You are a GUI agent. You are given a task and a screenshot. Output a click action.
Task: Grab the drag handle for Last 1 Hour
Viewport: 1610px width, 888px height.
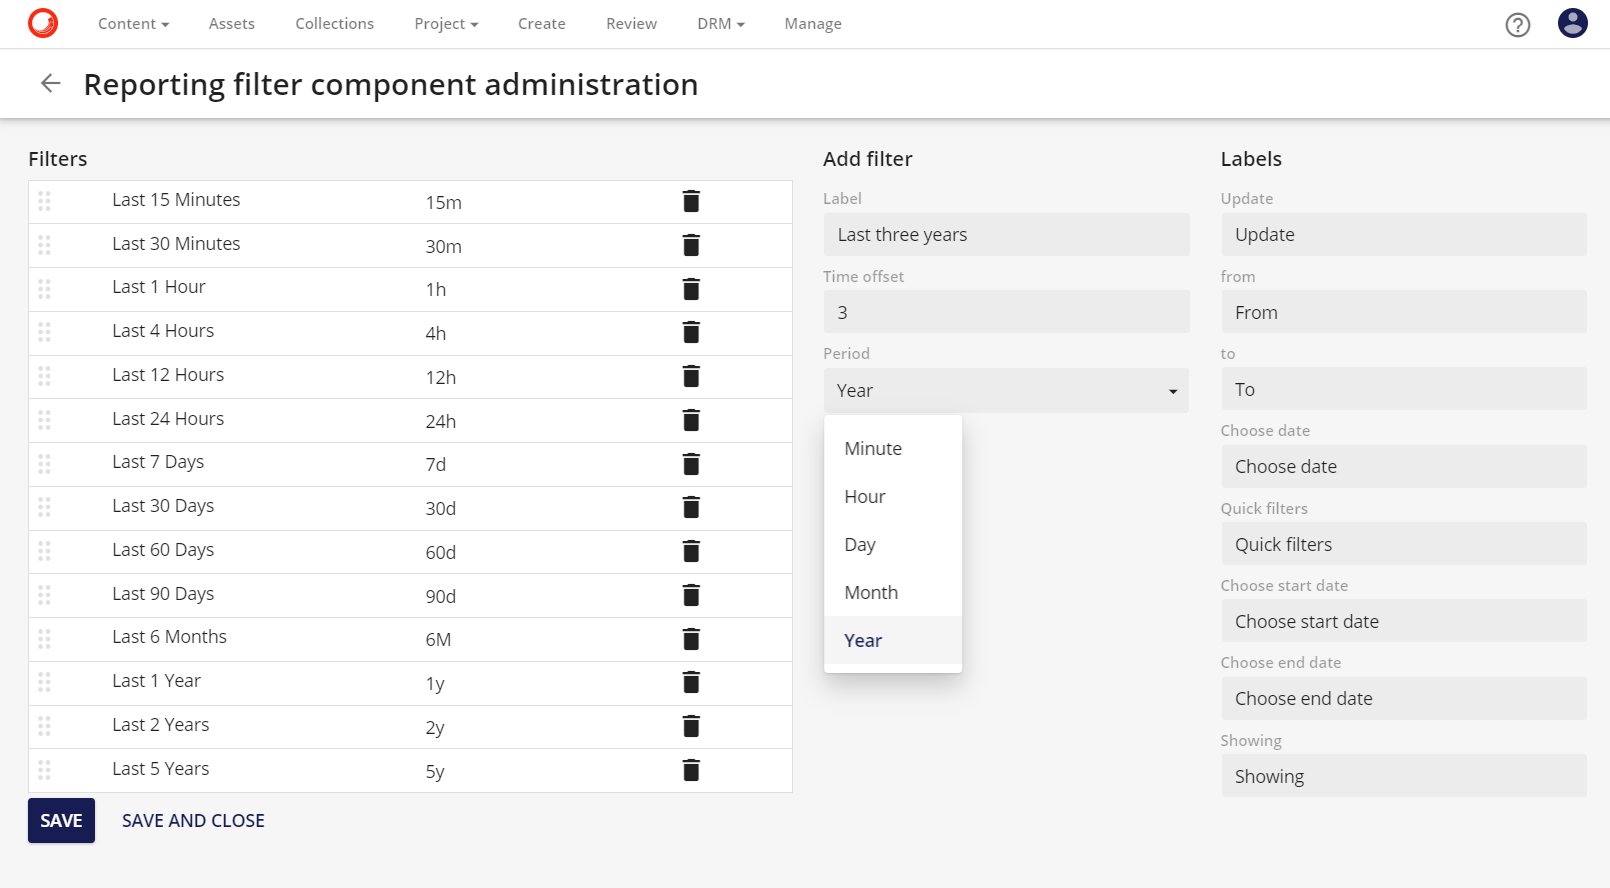[x=44, y=289]
